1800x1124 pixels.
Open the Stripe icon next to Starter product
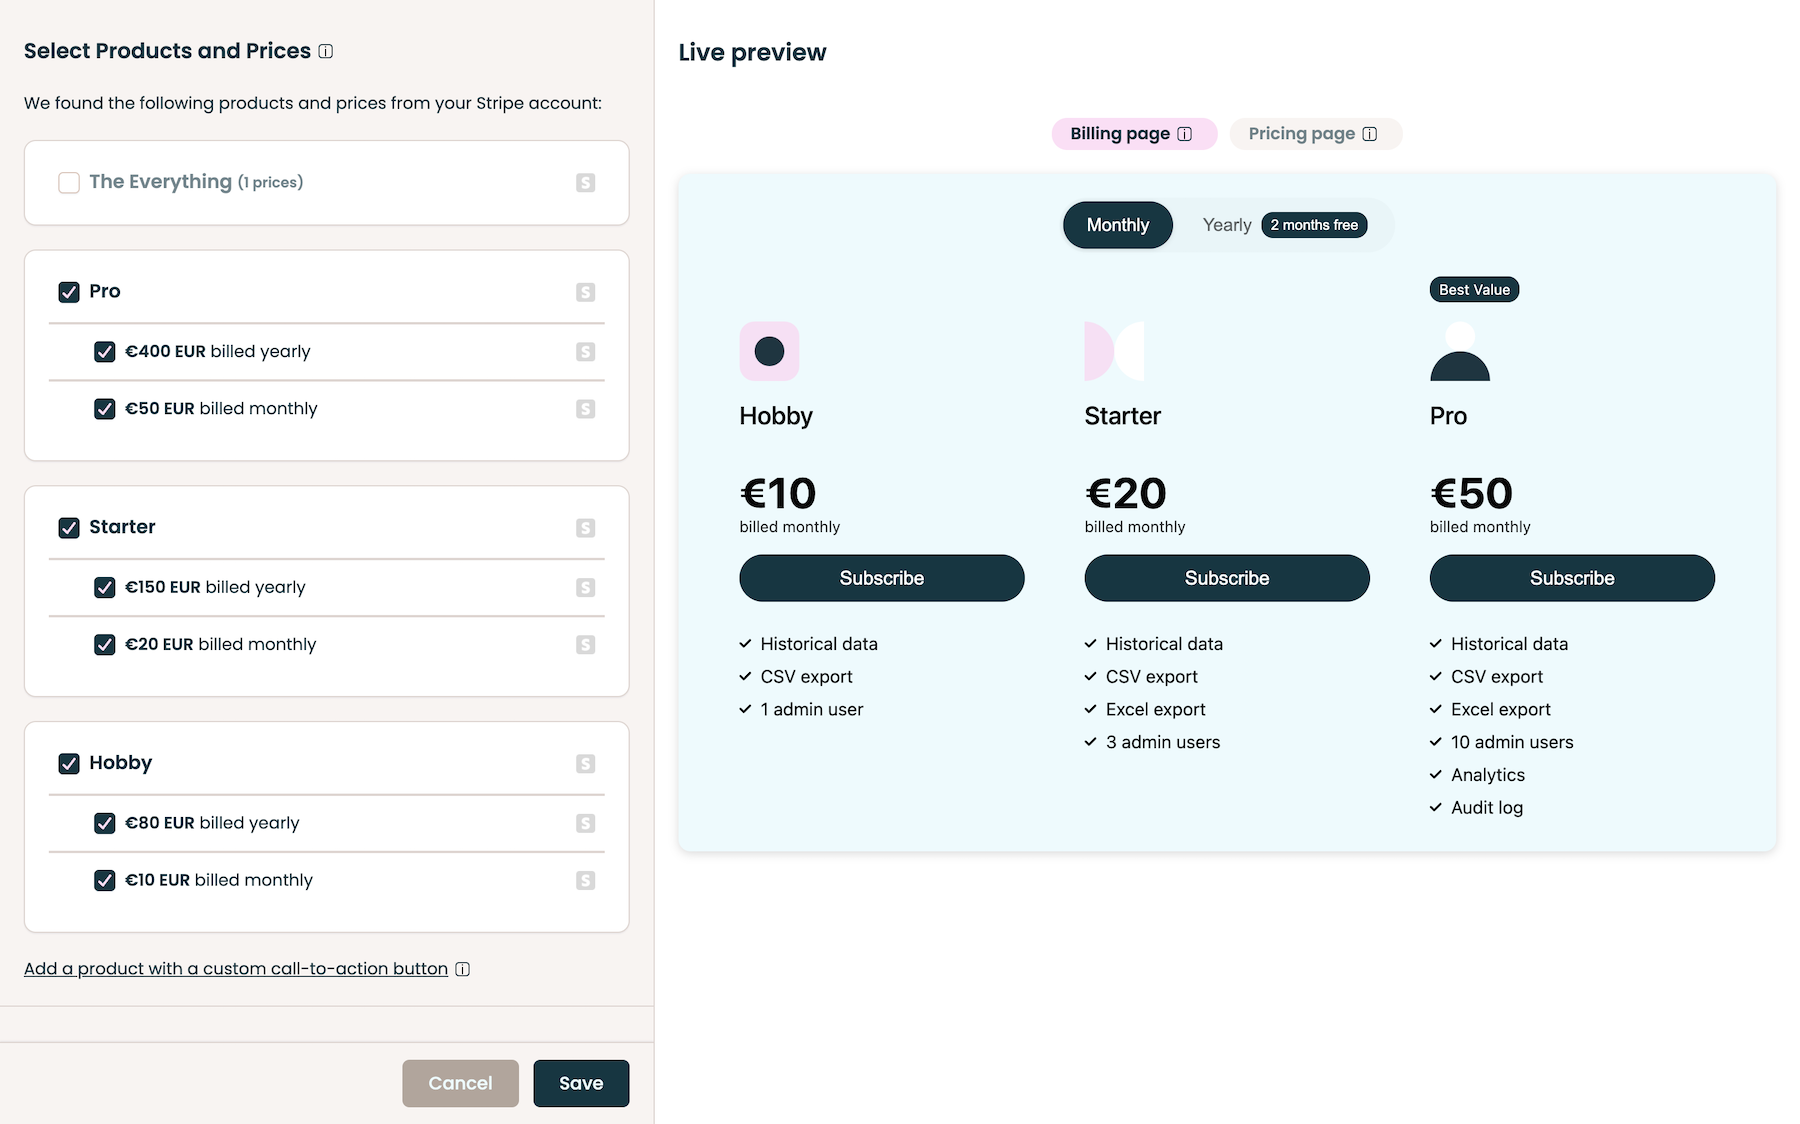585,527
